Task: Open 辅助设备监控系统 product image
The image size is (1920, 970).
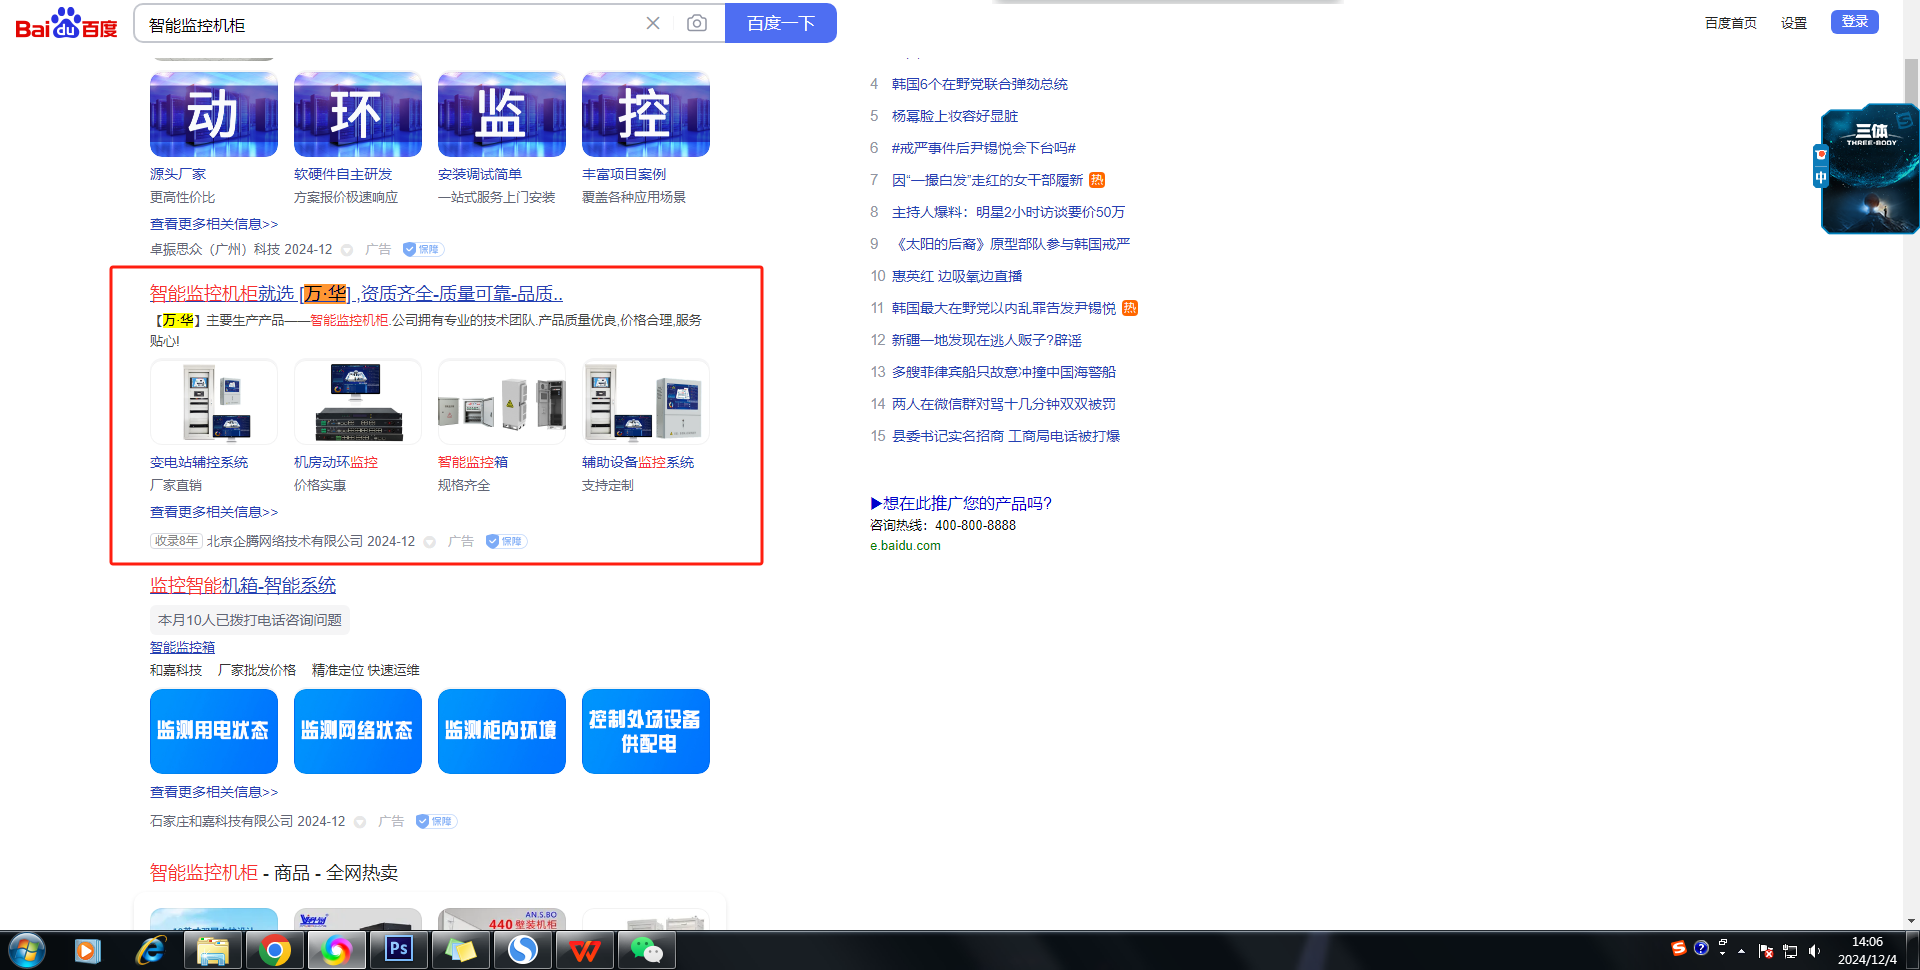Action: coord(646,402)
